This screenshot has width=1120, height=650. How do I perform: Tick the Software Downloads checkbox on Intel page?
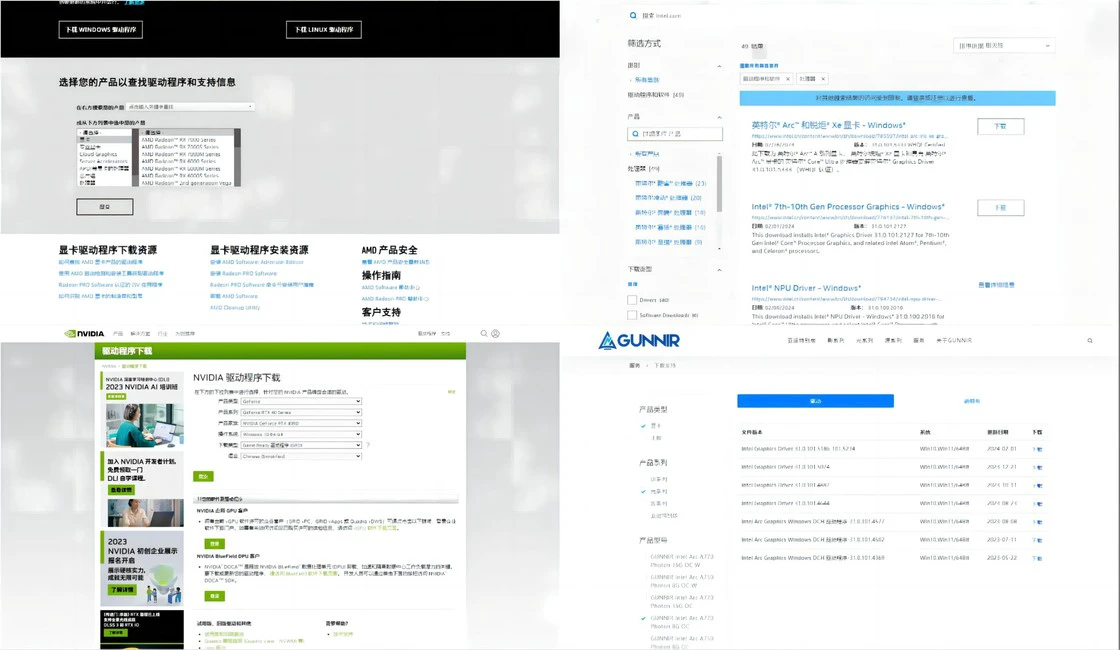point(632,315)
